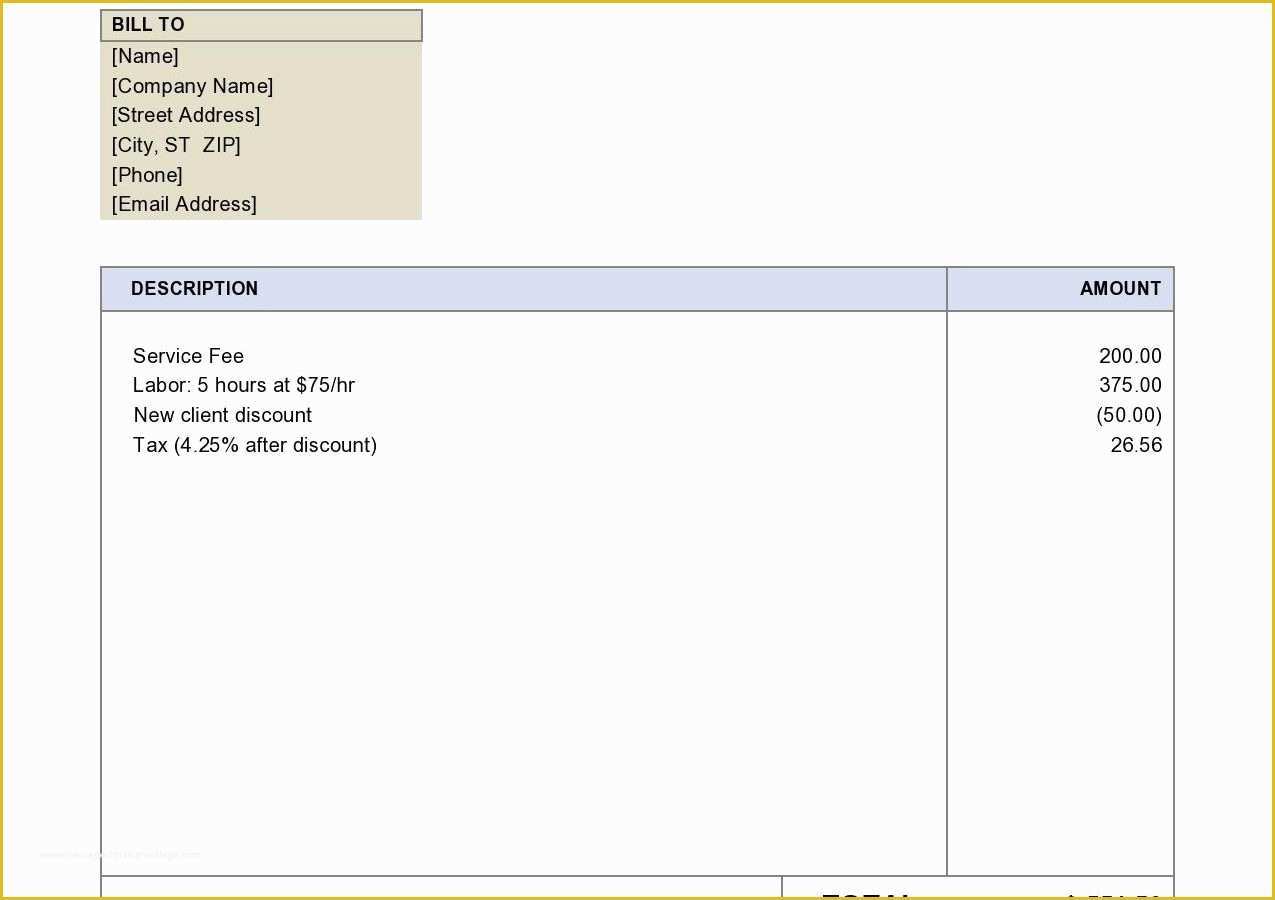
Task: Select the New client discount line
Action: [222, 415]
